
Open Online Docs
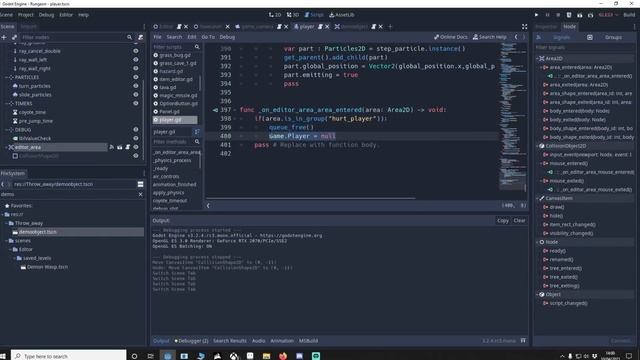pyautogui.click(x=451, y=37)
